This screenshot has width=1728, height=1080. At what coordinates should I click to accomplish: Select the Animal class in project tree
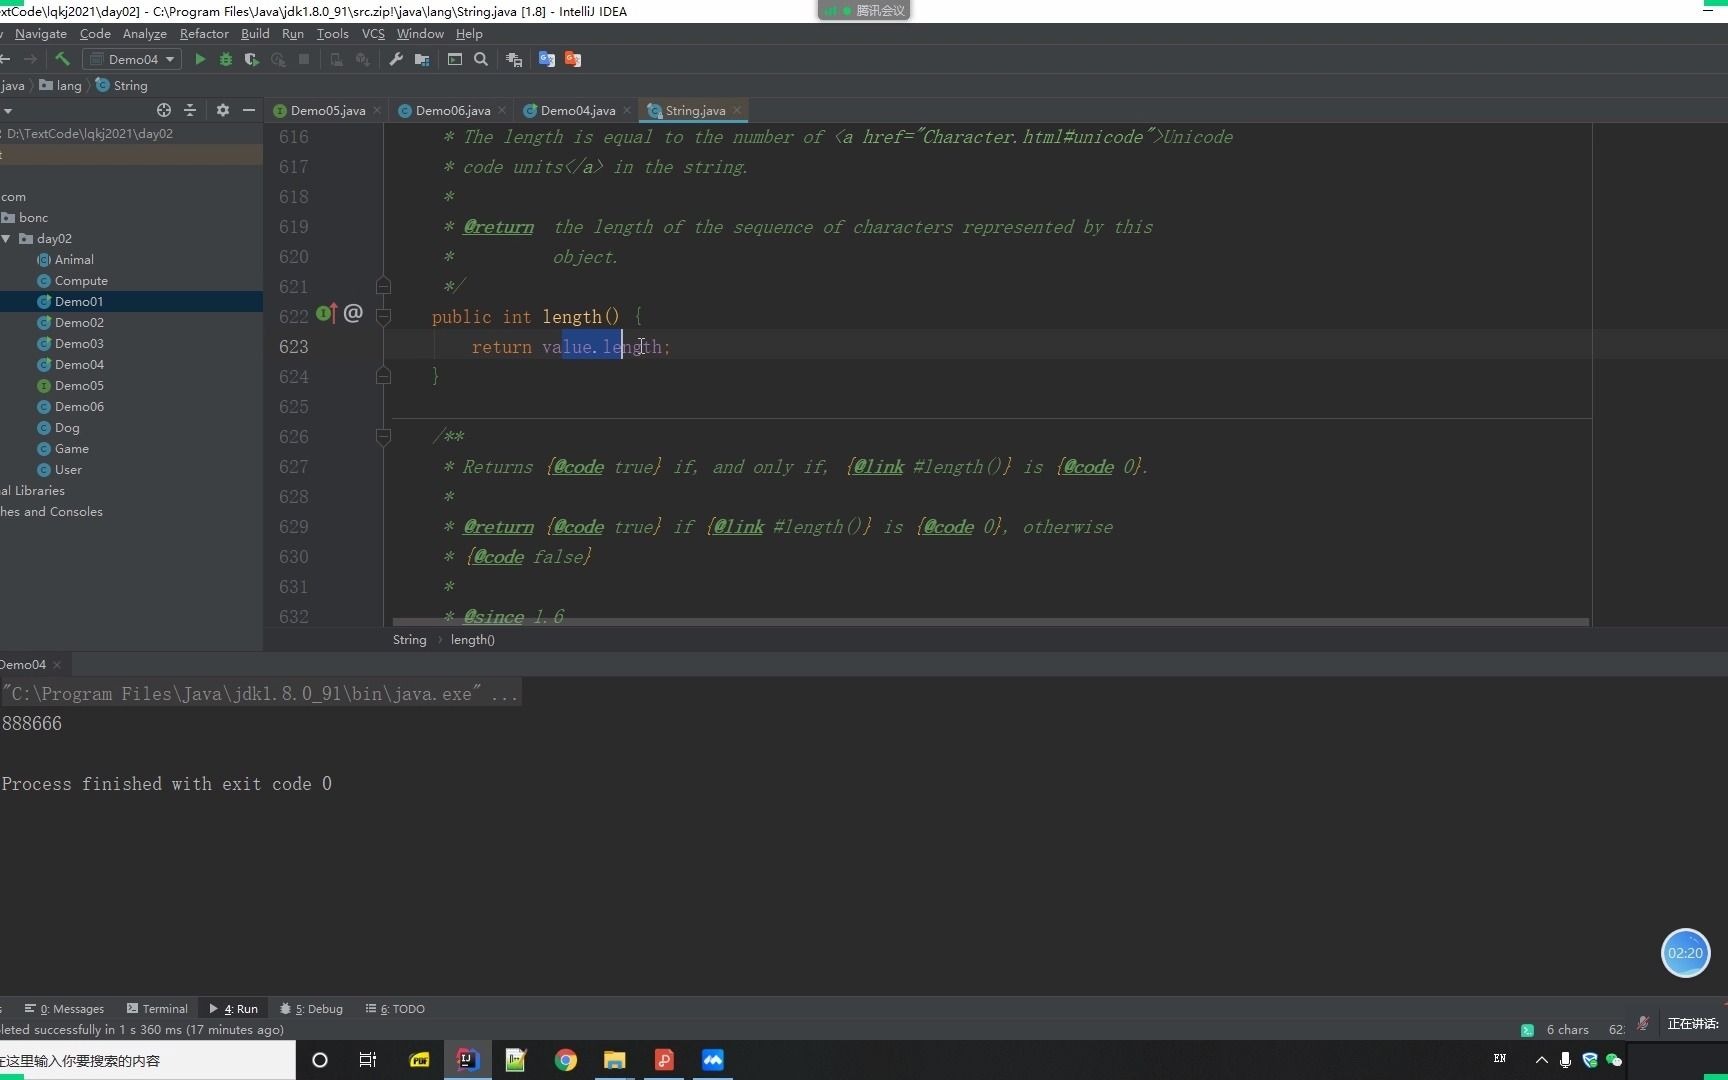74,260
